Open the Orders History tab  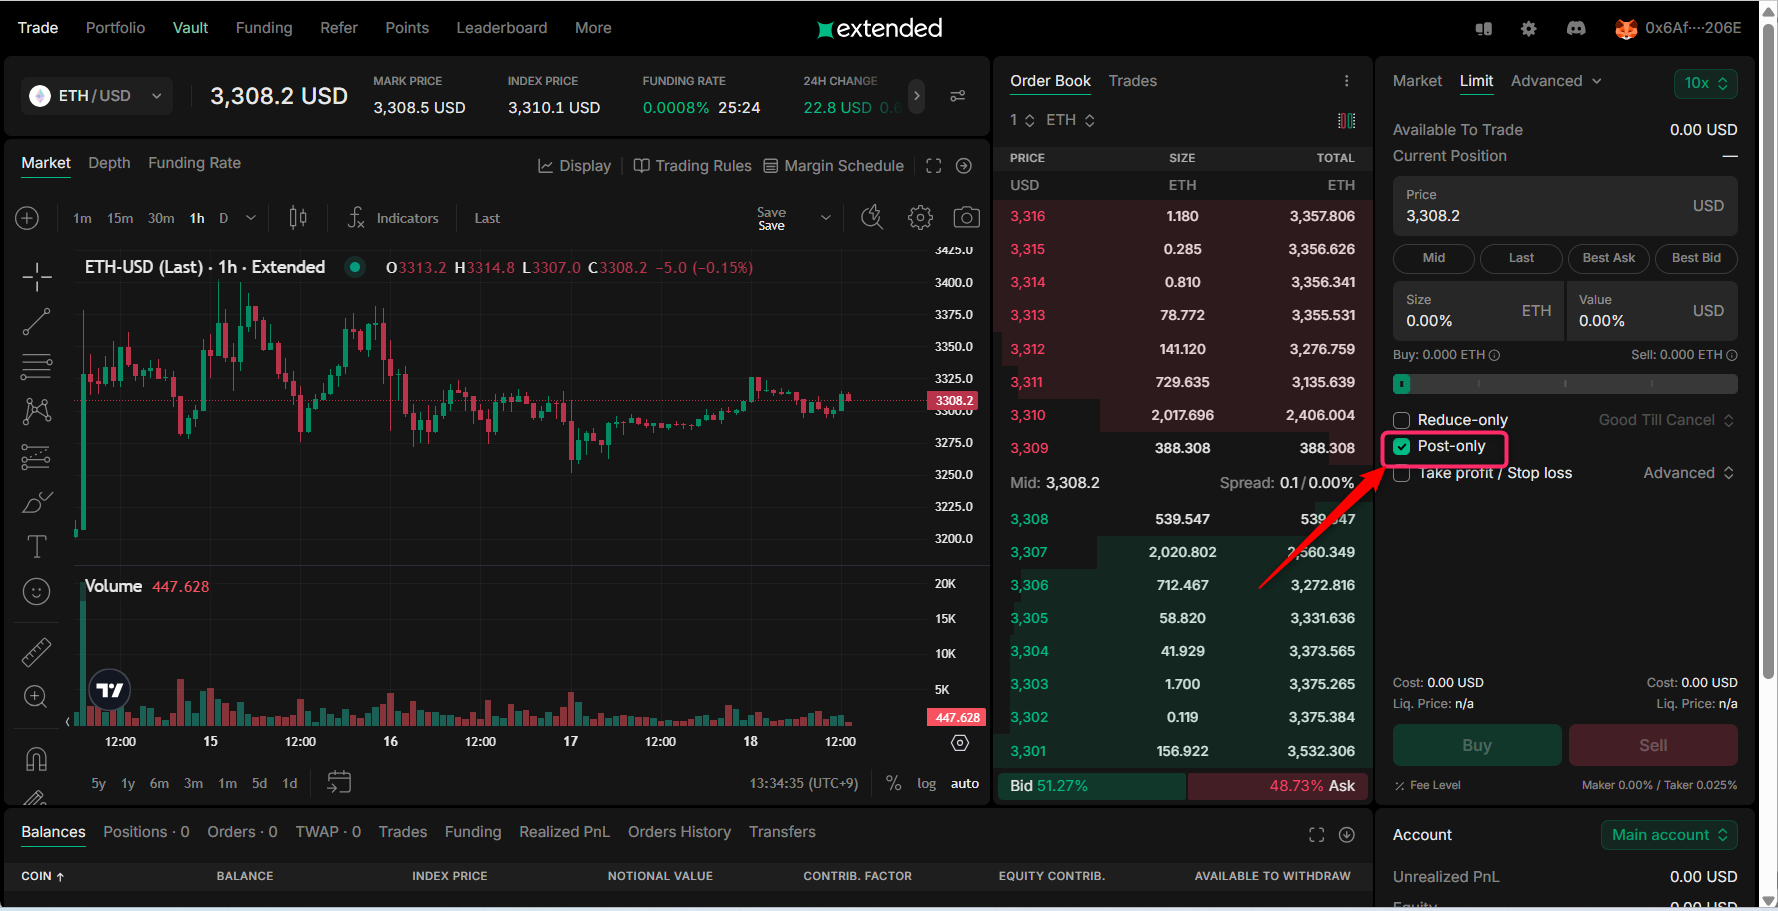(679, 832)
